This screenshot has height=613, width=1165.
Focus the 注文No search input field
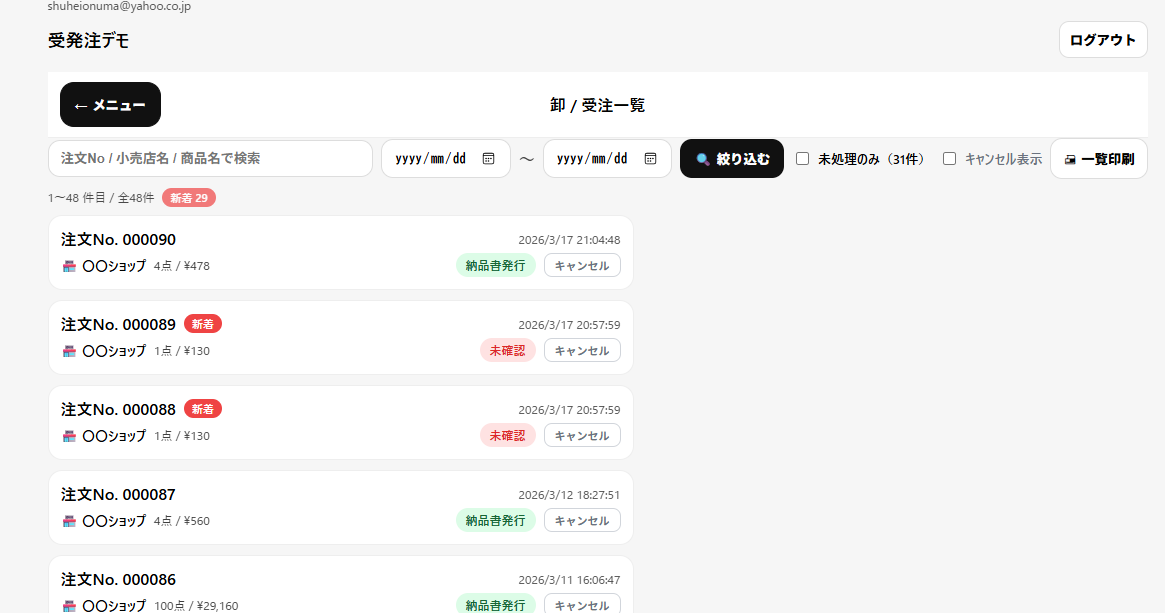pos(210,159)
